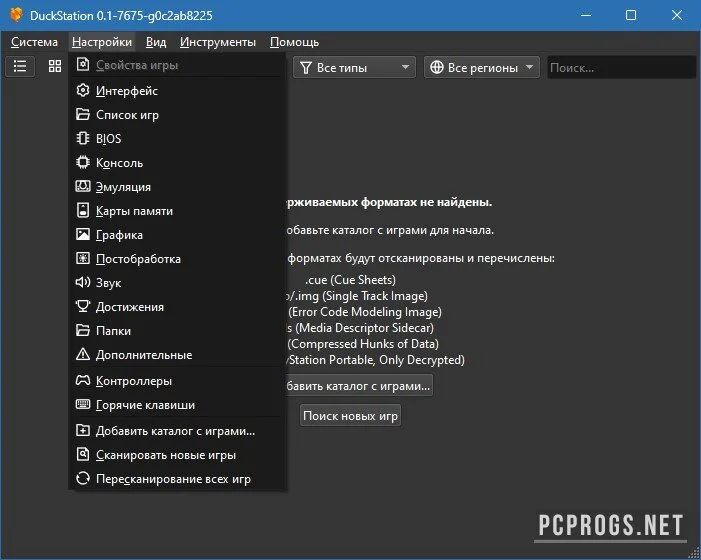Click the Карты памяти card icon
This screenshot has width=701, height=560.
[83, 211]
